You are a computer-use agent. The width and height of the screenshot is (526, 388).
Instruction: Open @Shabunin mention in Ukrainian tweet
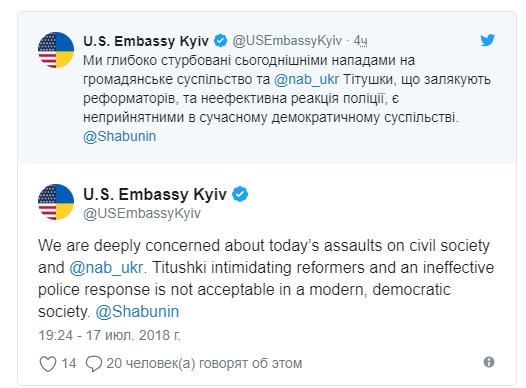[x=119, y=136]
